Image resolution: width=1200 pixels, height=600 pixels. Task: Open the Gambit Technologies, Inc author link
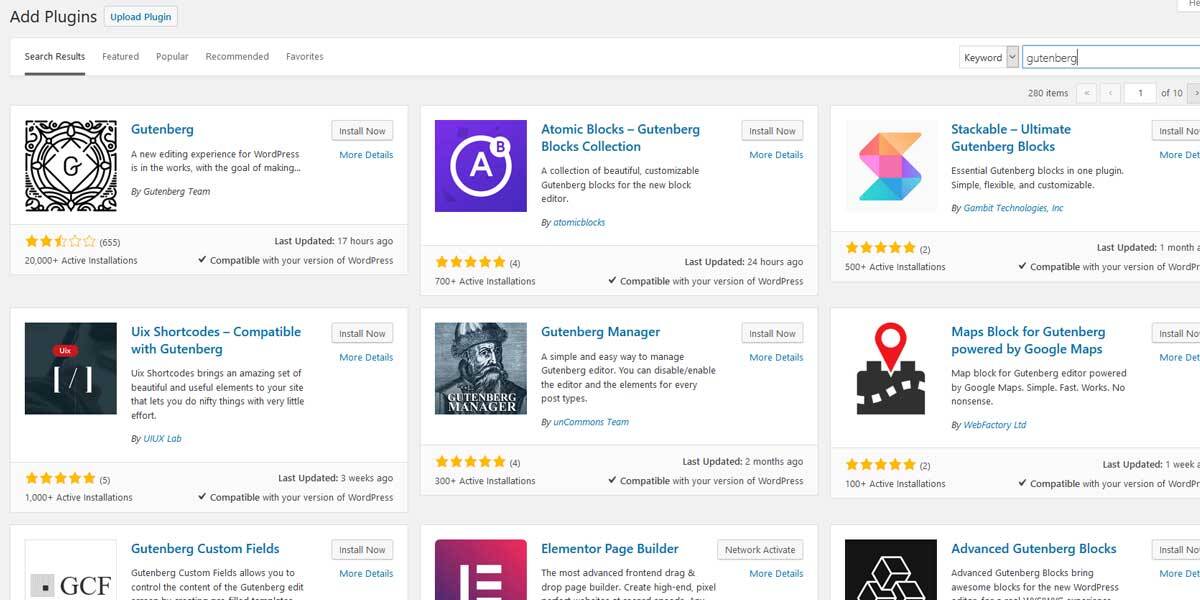pos(1013,208)
